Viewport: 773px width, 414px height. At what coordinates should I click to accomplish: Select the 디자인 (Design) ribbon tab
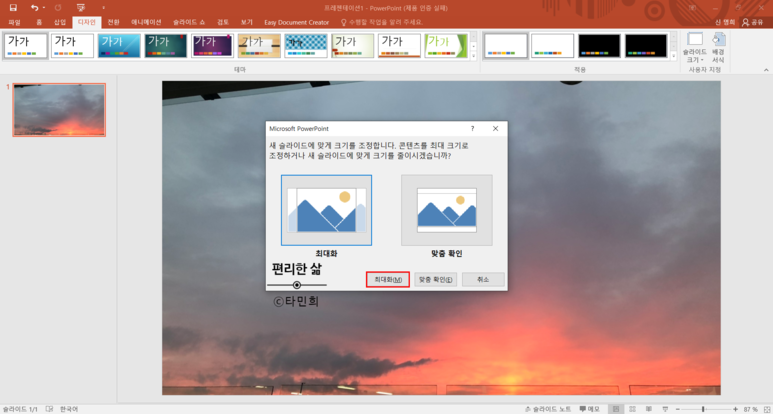click(x=87, y=23)
